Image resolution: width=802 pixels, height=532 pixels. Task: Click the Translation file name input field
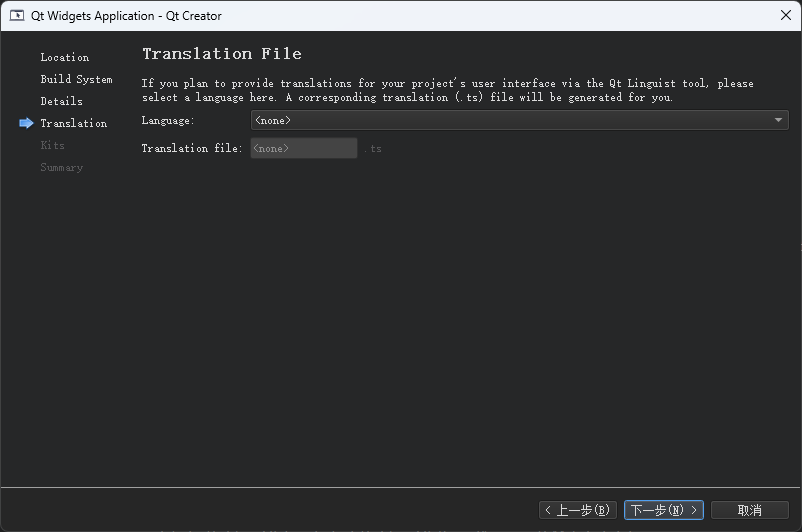pos(303,148)
